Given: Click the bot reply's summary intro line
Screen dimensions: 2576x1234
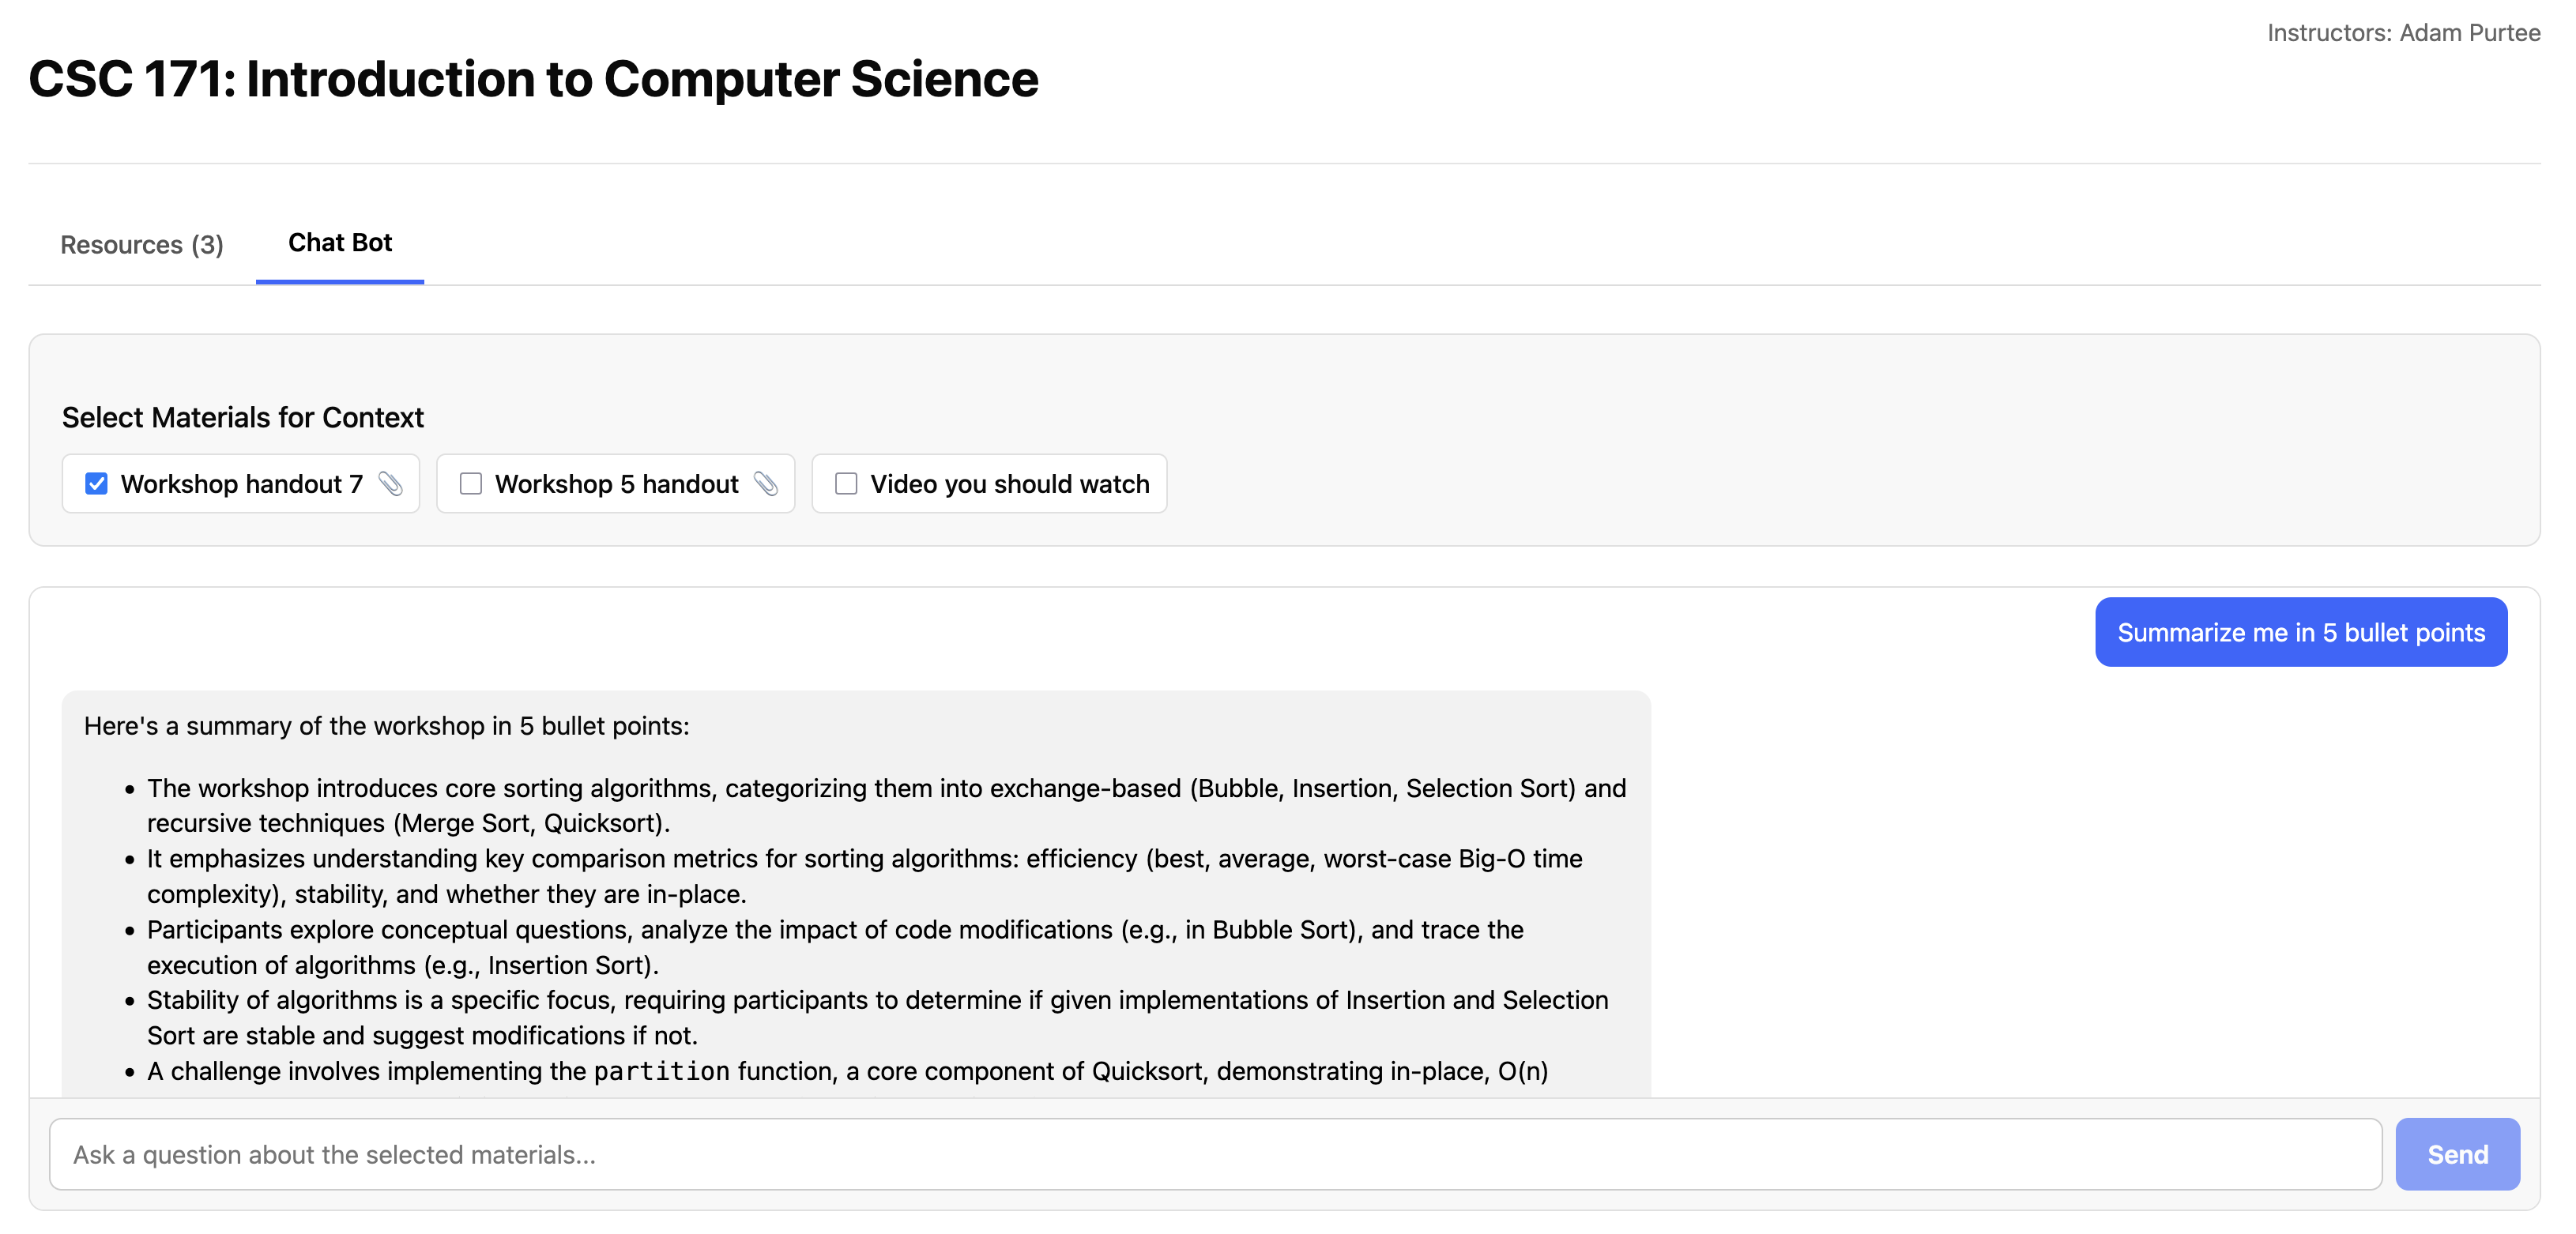Looking at the screenshot, I should [387, 726].
